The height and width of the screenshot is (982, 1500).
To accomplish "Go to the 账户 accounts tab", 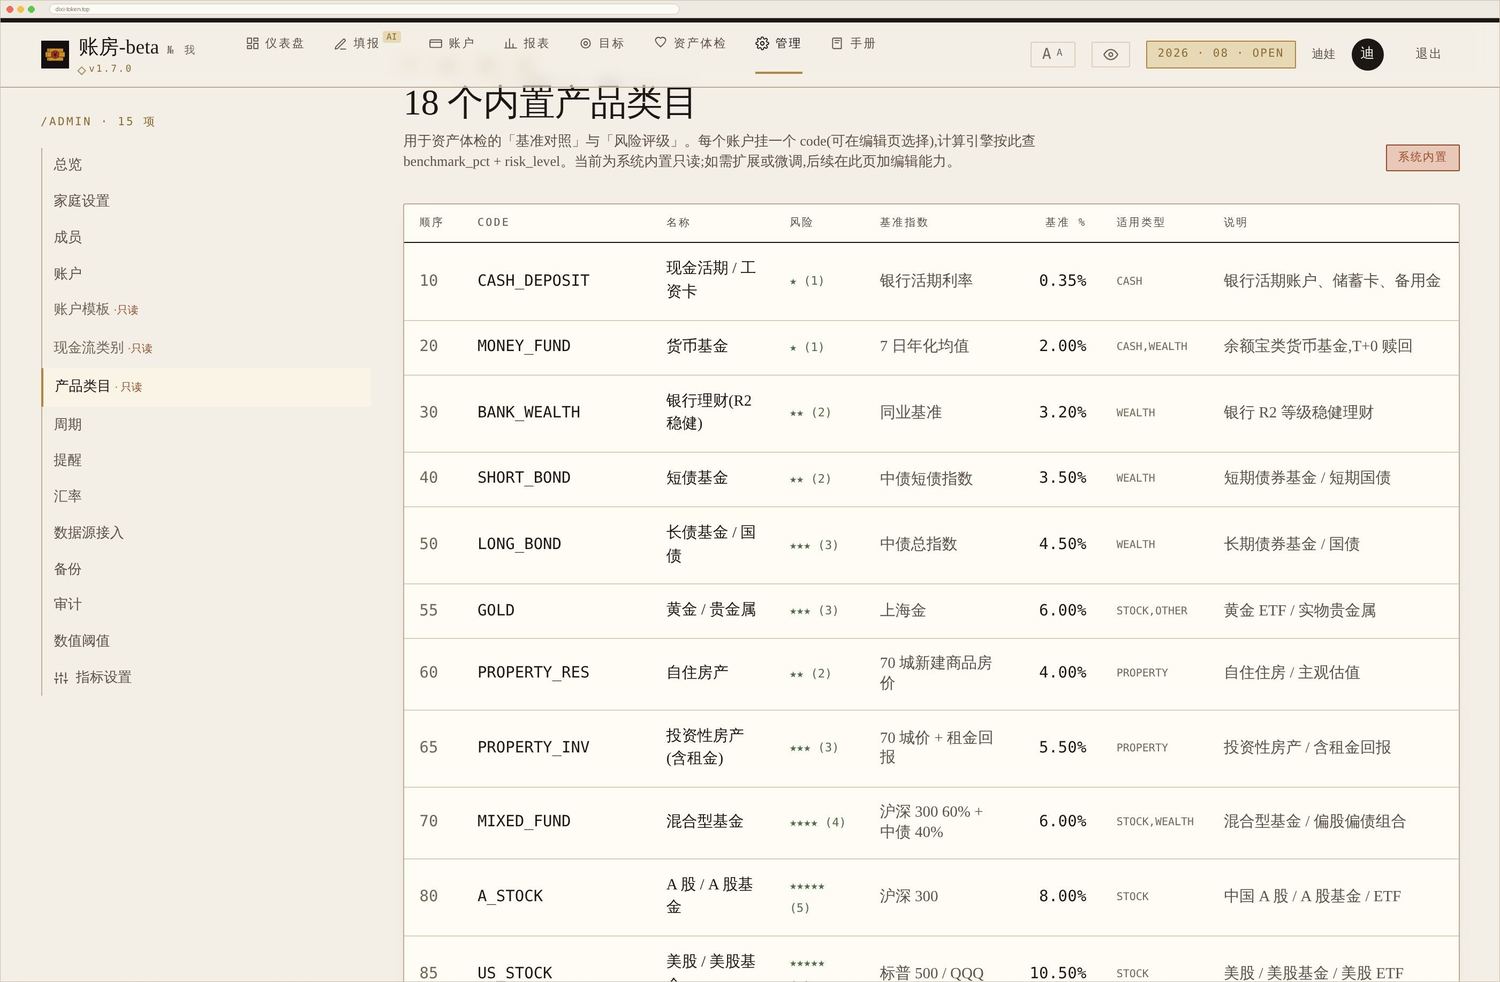I will [452, 43].
